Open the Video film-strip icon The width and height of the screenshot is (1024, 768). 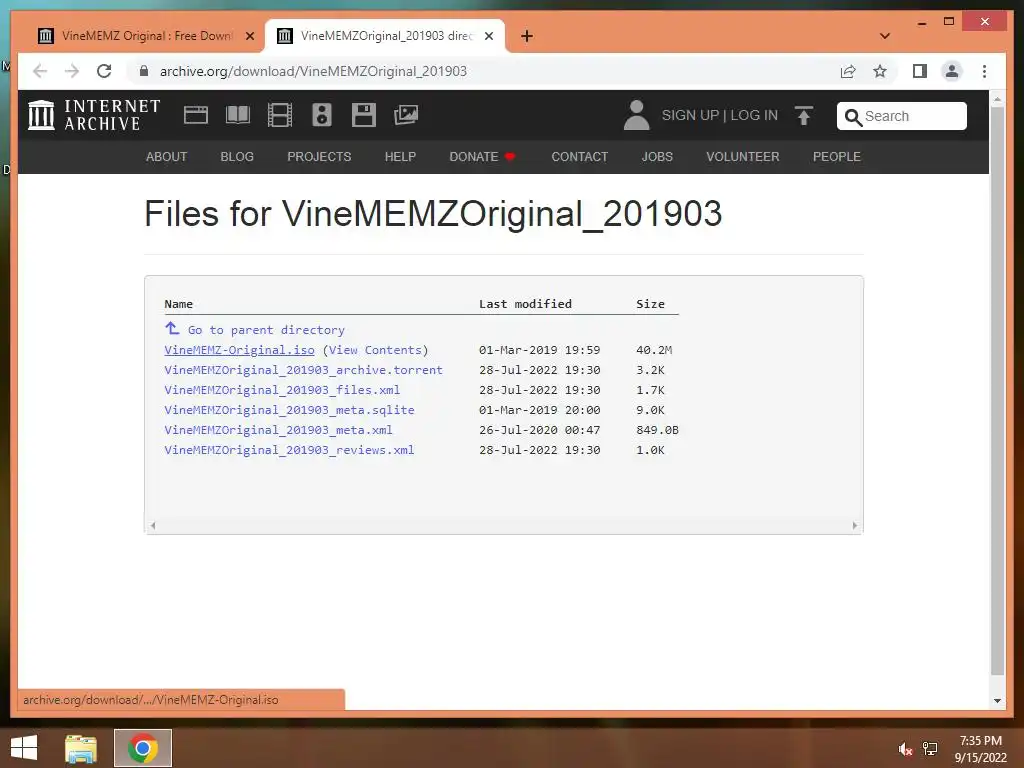[x=280, y=115]
